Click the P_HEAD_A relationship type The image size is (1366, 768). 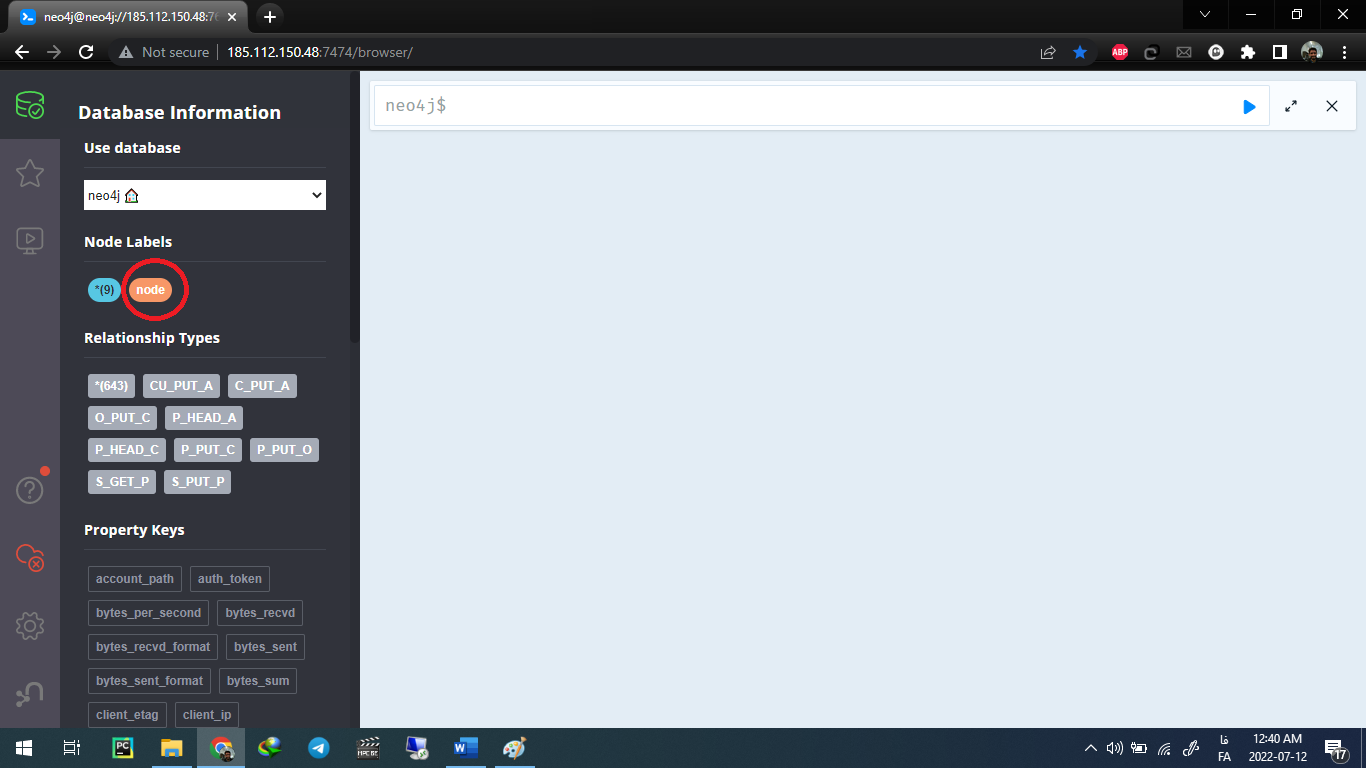click(204, 418)
